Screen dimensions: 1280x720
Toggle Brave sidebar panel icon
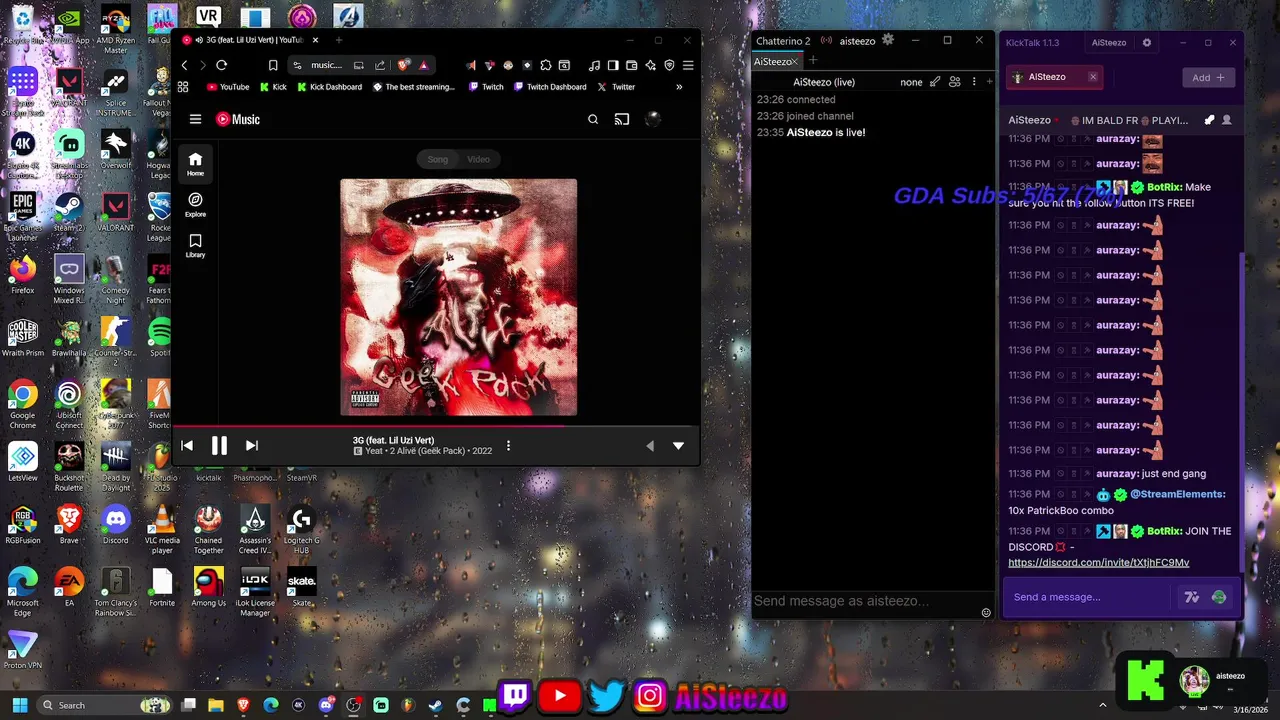tap(613, 65)
